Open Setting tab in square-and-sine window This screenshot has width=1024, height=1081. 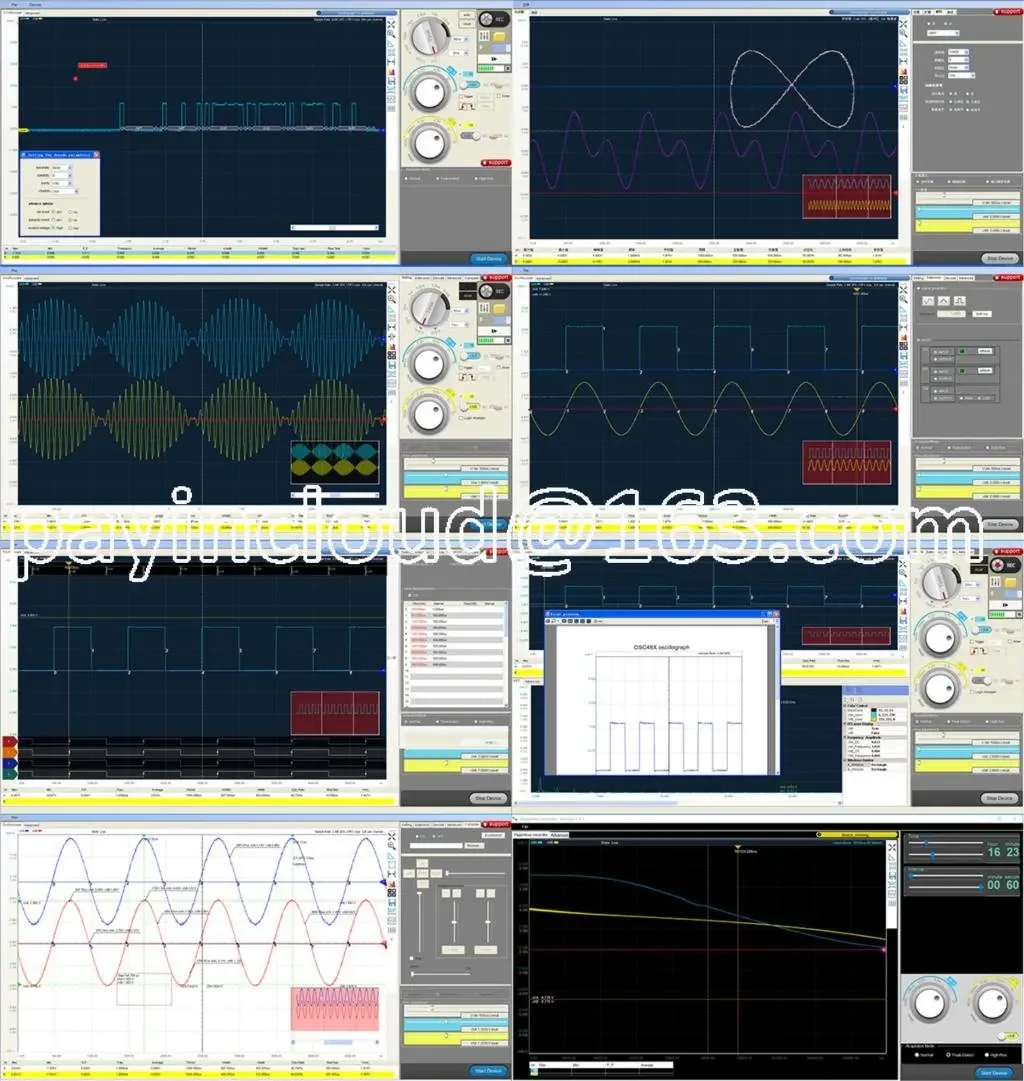pos(918,278)
